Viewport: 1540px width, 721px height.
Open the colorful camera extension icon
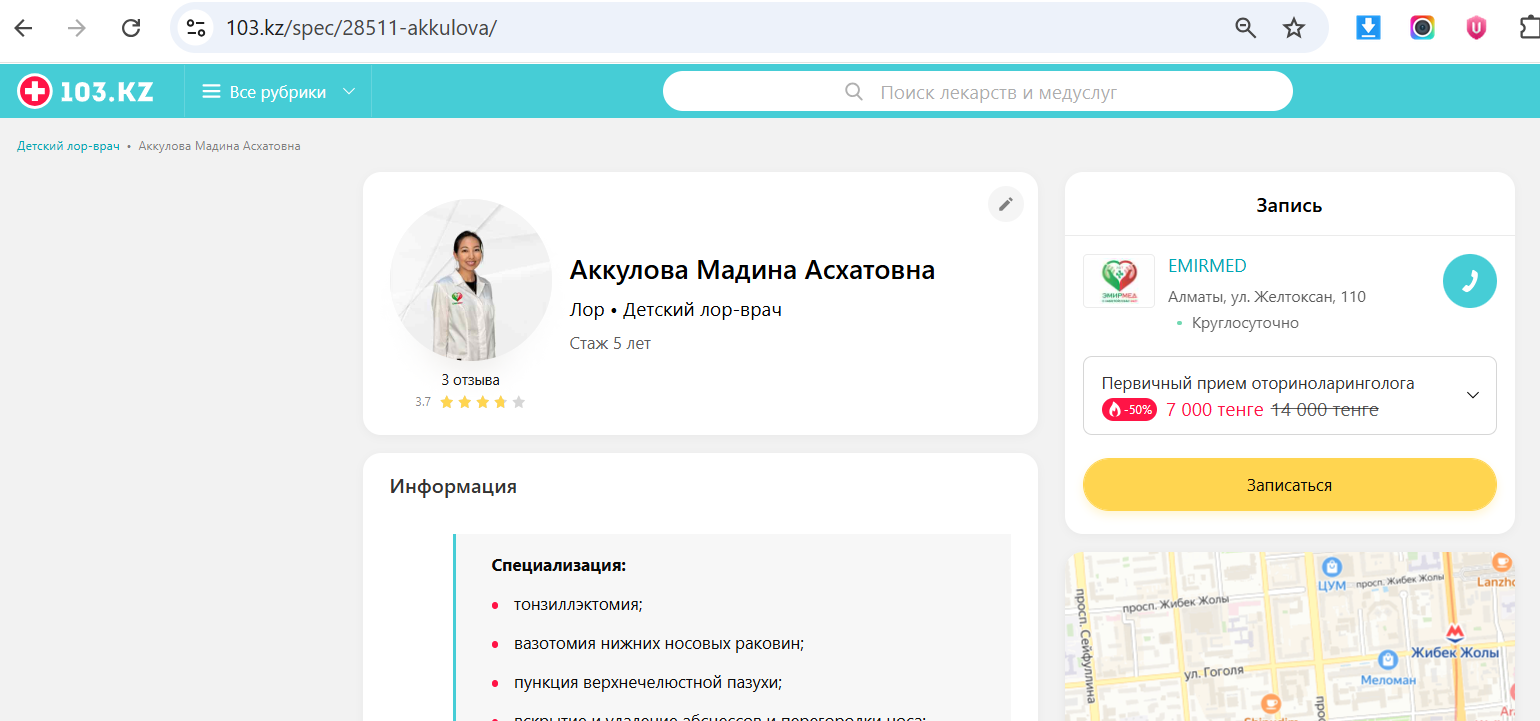tap(1422, 28)
